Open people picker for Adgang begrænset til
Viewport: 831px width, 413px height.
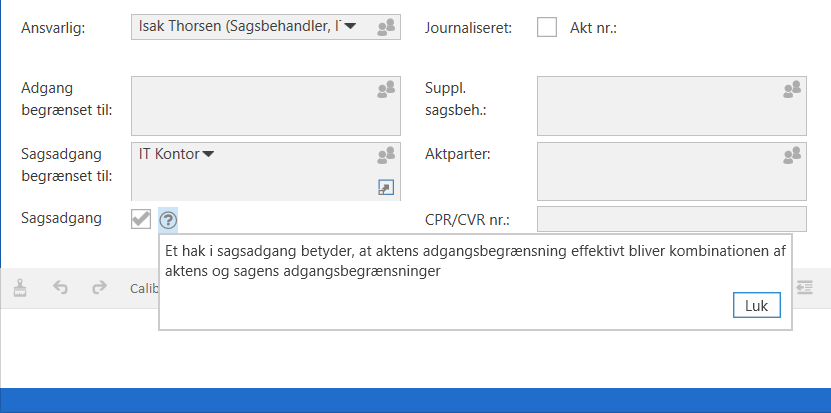386,91
